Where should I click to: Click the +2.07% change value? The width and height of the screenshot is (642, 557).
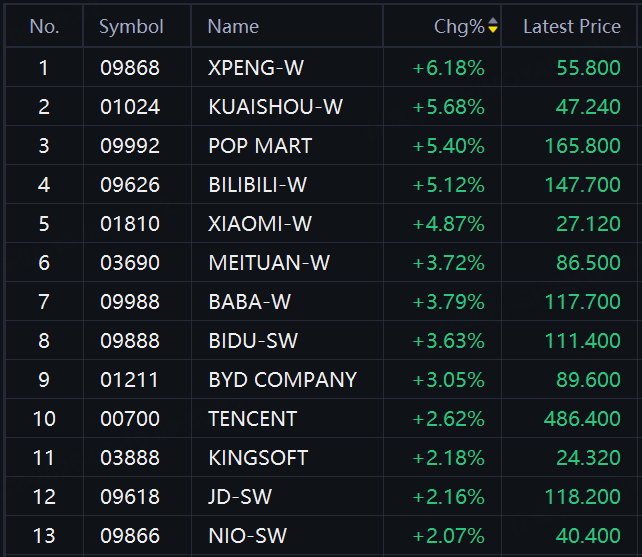point(448,536)
